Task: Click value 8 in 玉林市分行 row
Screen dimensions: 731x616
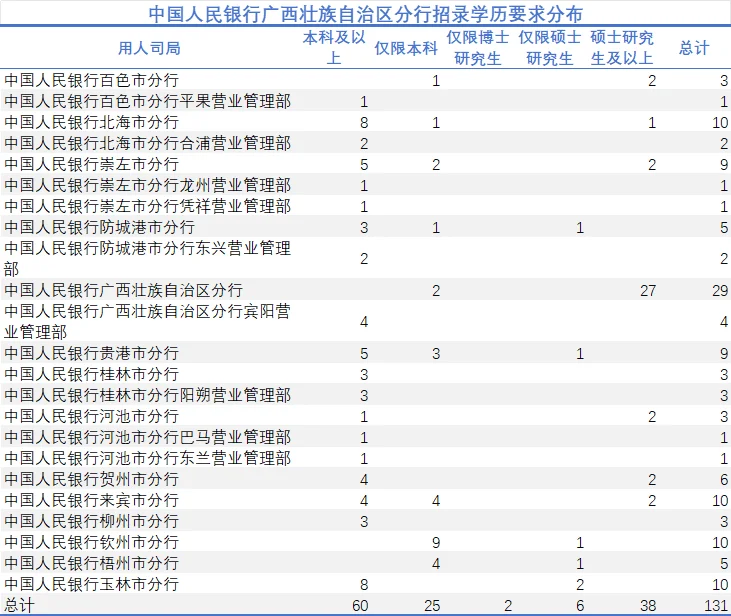Action: [x=364, y=584]
